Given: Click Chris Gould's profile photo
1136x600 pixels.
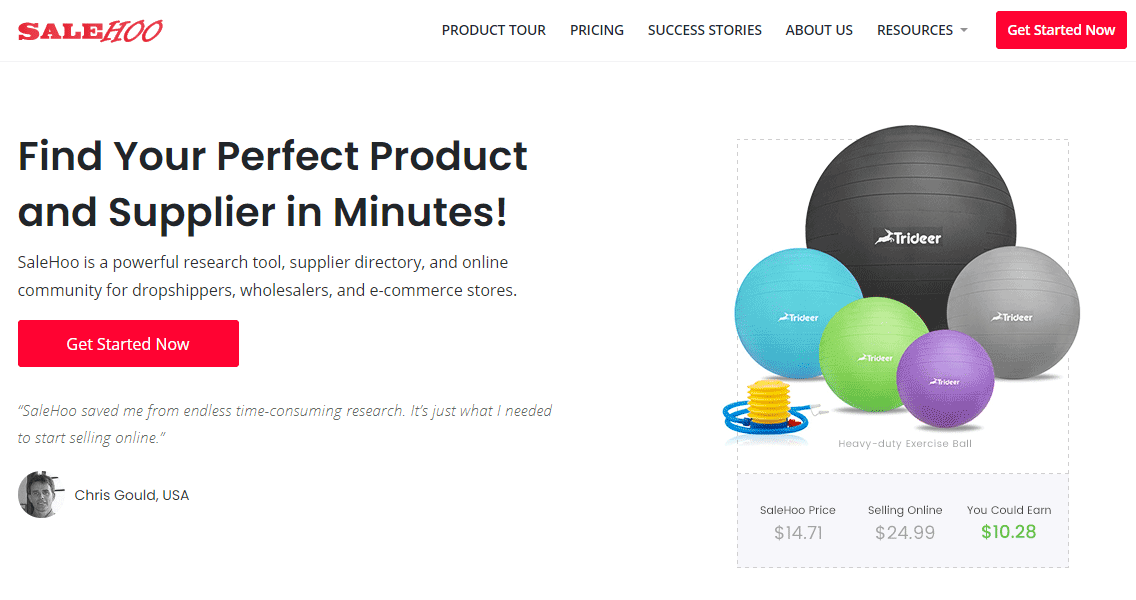Looking at the screenshot, I should coord(41,494).
